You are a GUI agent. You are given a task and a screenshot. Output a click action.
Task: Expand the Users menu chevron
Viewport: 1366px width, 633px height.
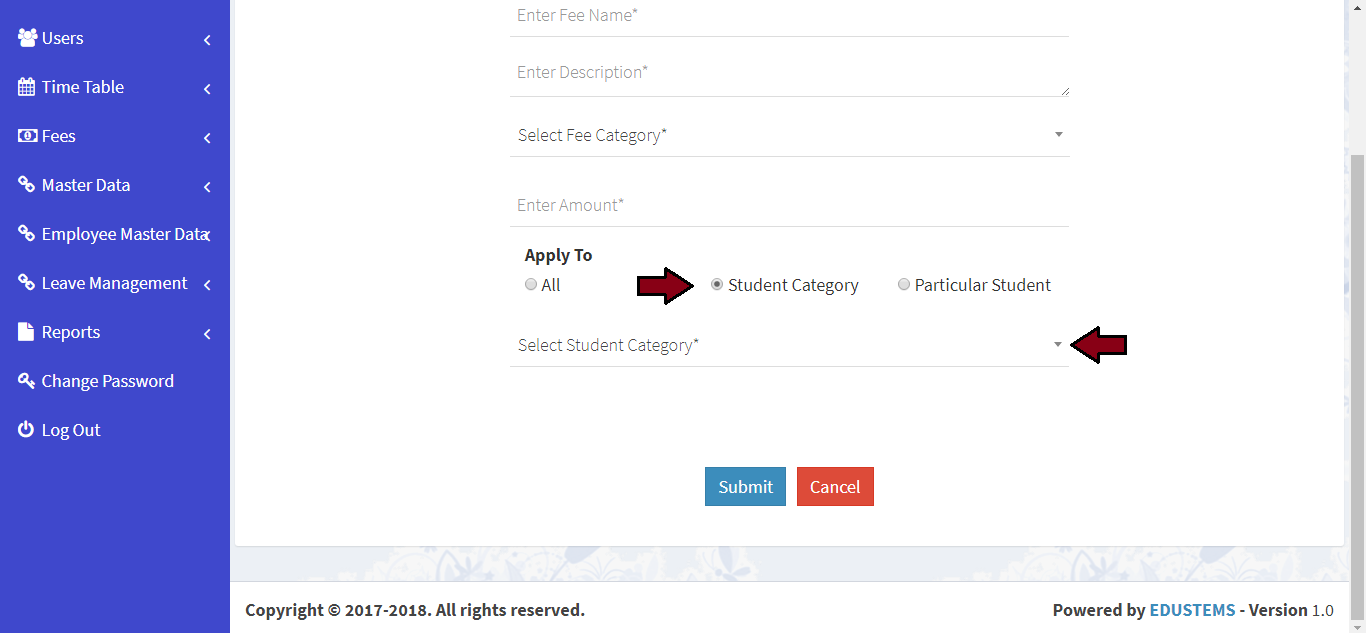tap(207, 40)
